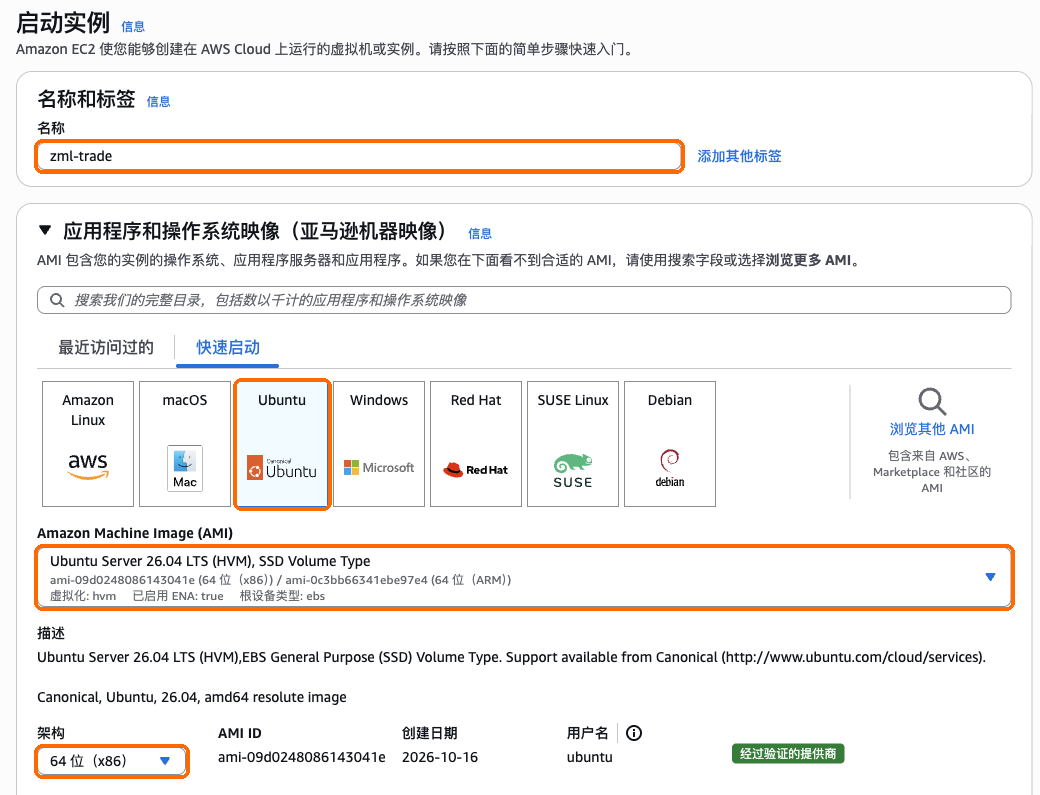The width and height of the screenshot is (1040, 795).
Task: Open the Amazon Machine Image dropdown
Action: click(x=524, y=578)
